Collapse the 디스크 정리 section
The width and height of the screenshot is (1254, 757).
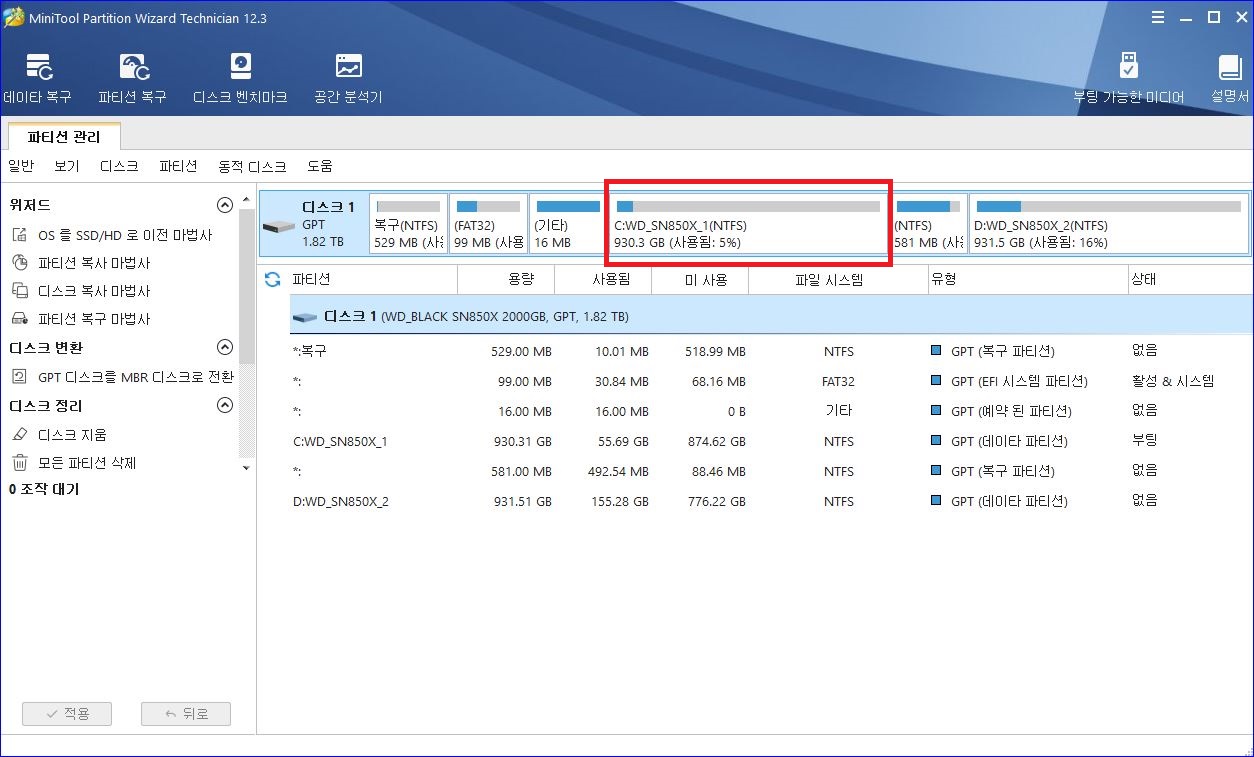225,406
